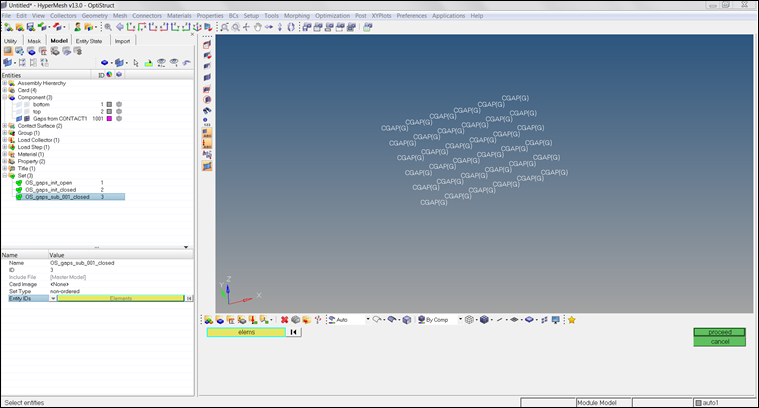Click mesh style icon of Gaps from CONTACT1 row
This screenshot has height=408, width=759.
click(x=119, y=119)
